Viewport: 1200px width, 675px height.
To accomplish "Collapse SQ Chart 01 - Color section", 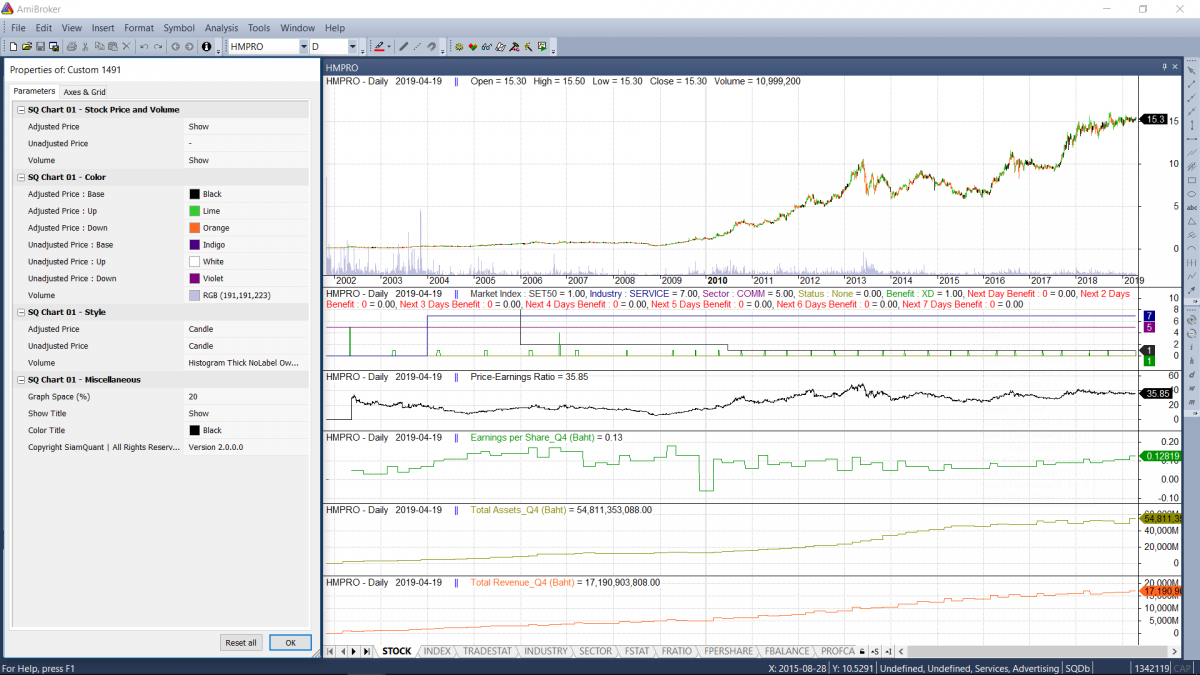I will 20,177.
